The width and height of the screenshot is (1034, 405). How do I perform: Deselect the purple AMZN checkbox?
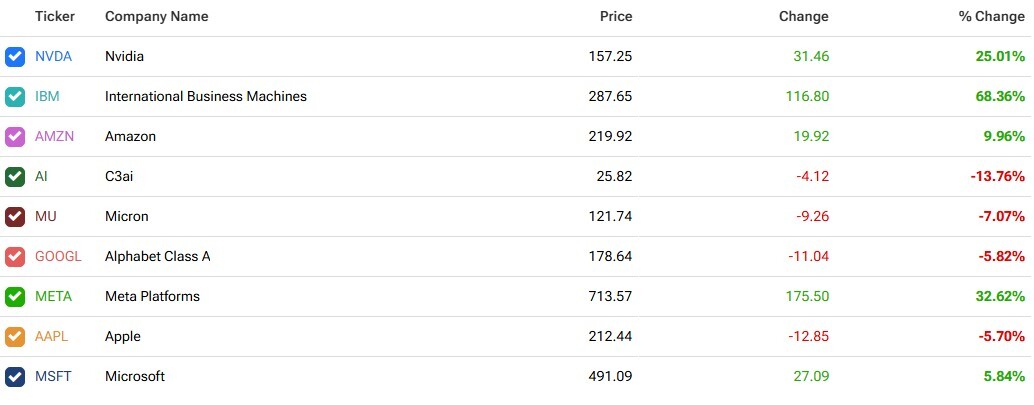coord(15,137)
